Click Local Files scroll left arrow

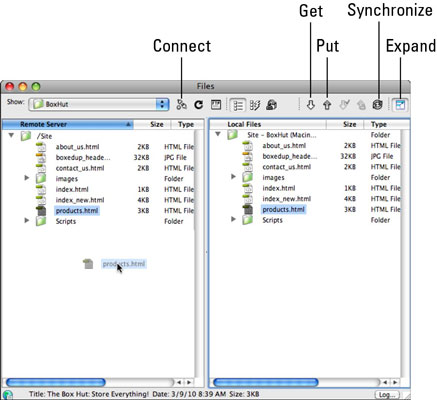pos(385,382)
